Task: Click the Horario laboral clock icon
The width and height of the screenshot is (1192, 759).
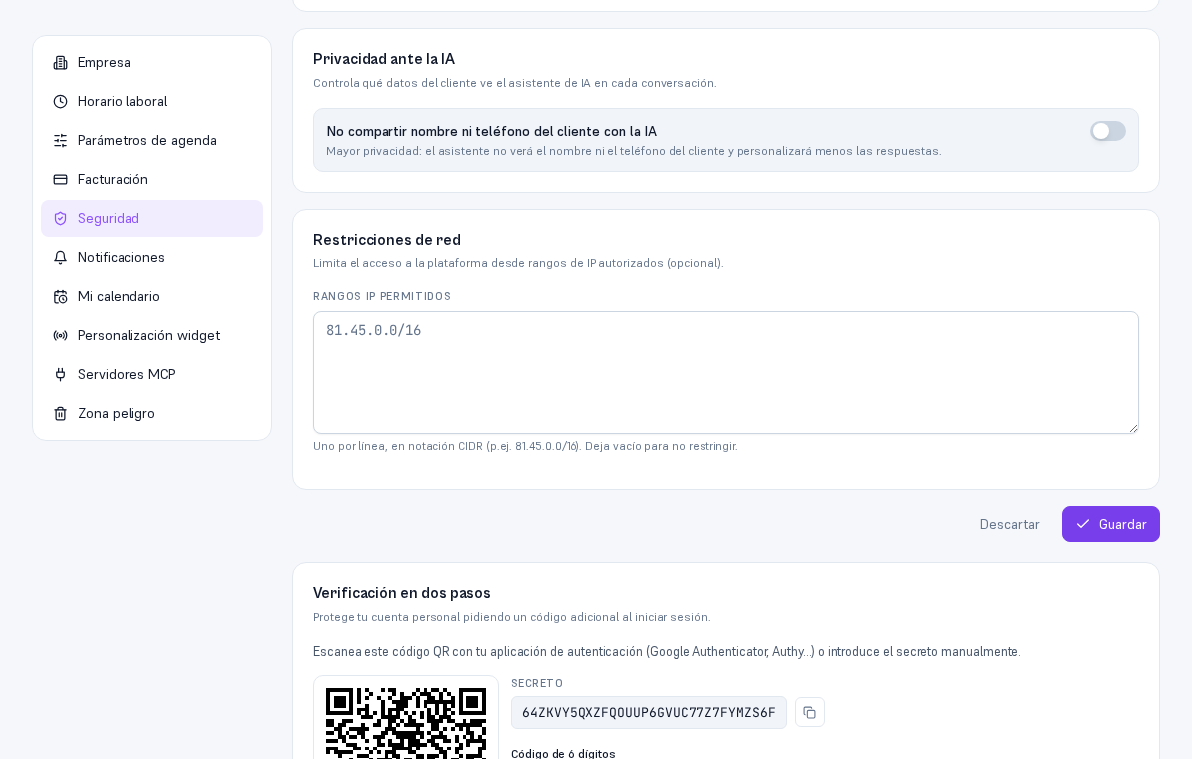Action: 60,101
